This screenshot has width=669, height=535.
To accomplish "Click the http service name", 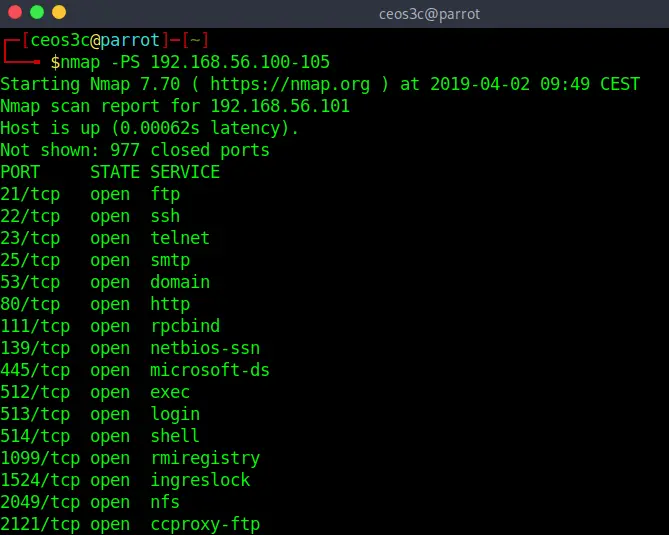I will coord(170,305).
